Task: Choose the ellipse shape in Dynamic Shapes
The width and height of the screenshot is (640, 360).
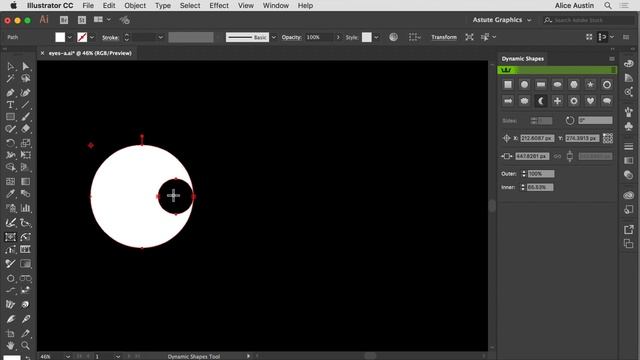Action: [557, 84]
